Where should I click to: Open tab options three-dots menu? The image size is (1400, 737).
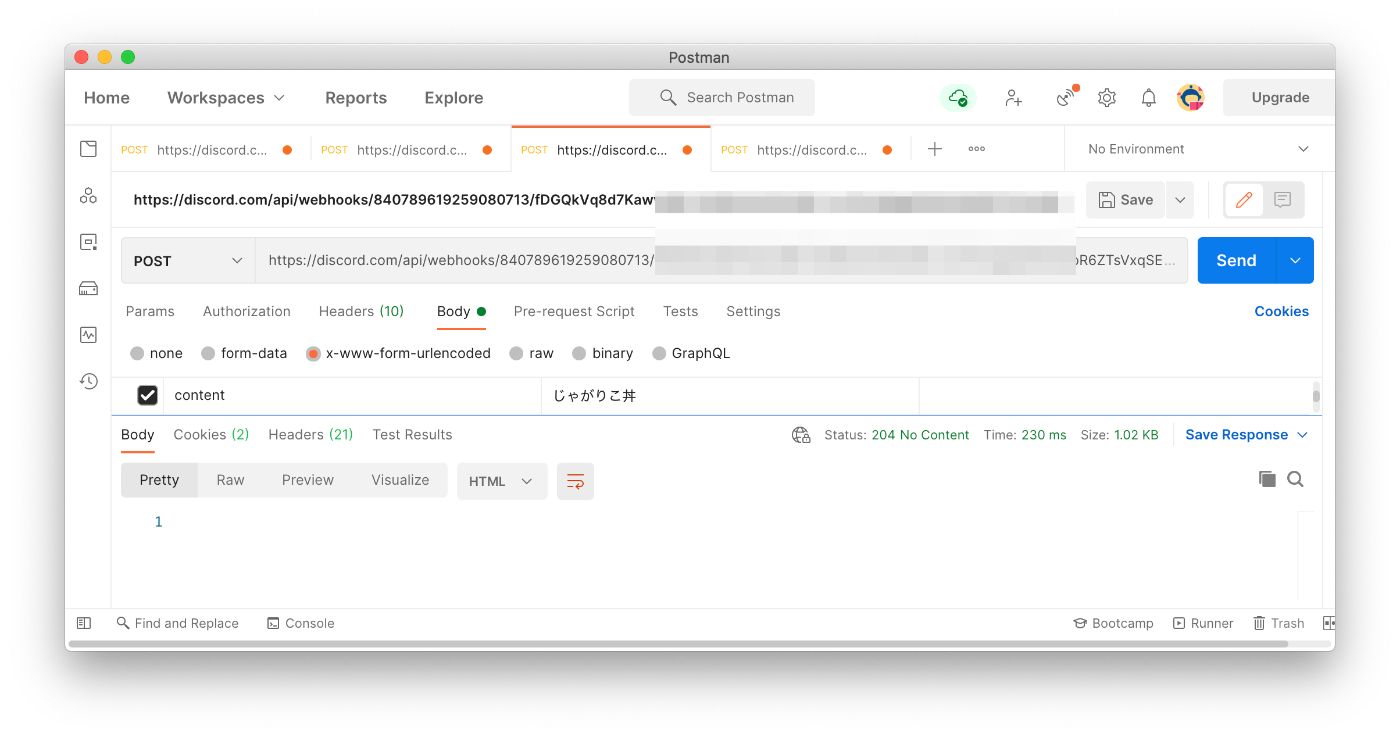977,149
